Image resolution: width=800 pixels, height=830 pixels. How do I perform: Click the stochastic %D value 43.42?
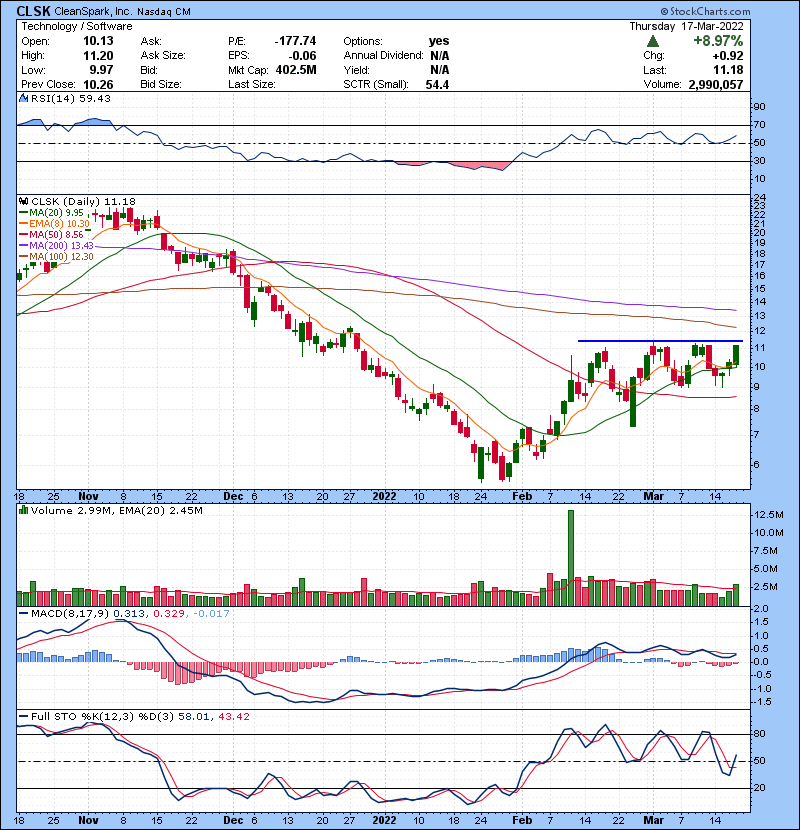click(233, 717)
